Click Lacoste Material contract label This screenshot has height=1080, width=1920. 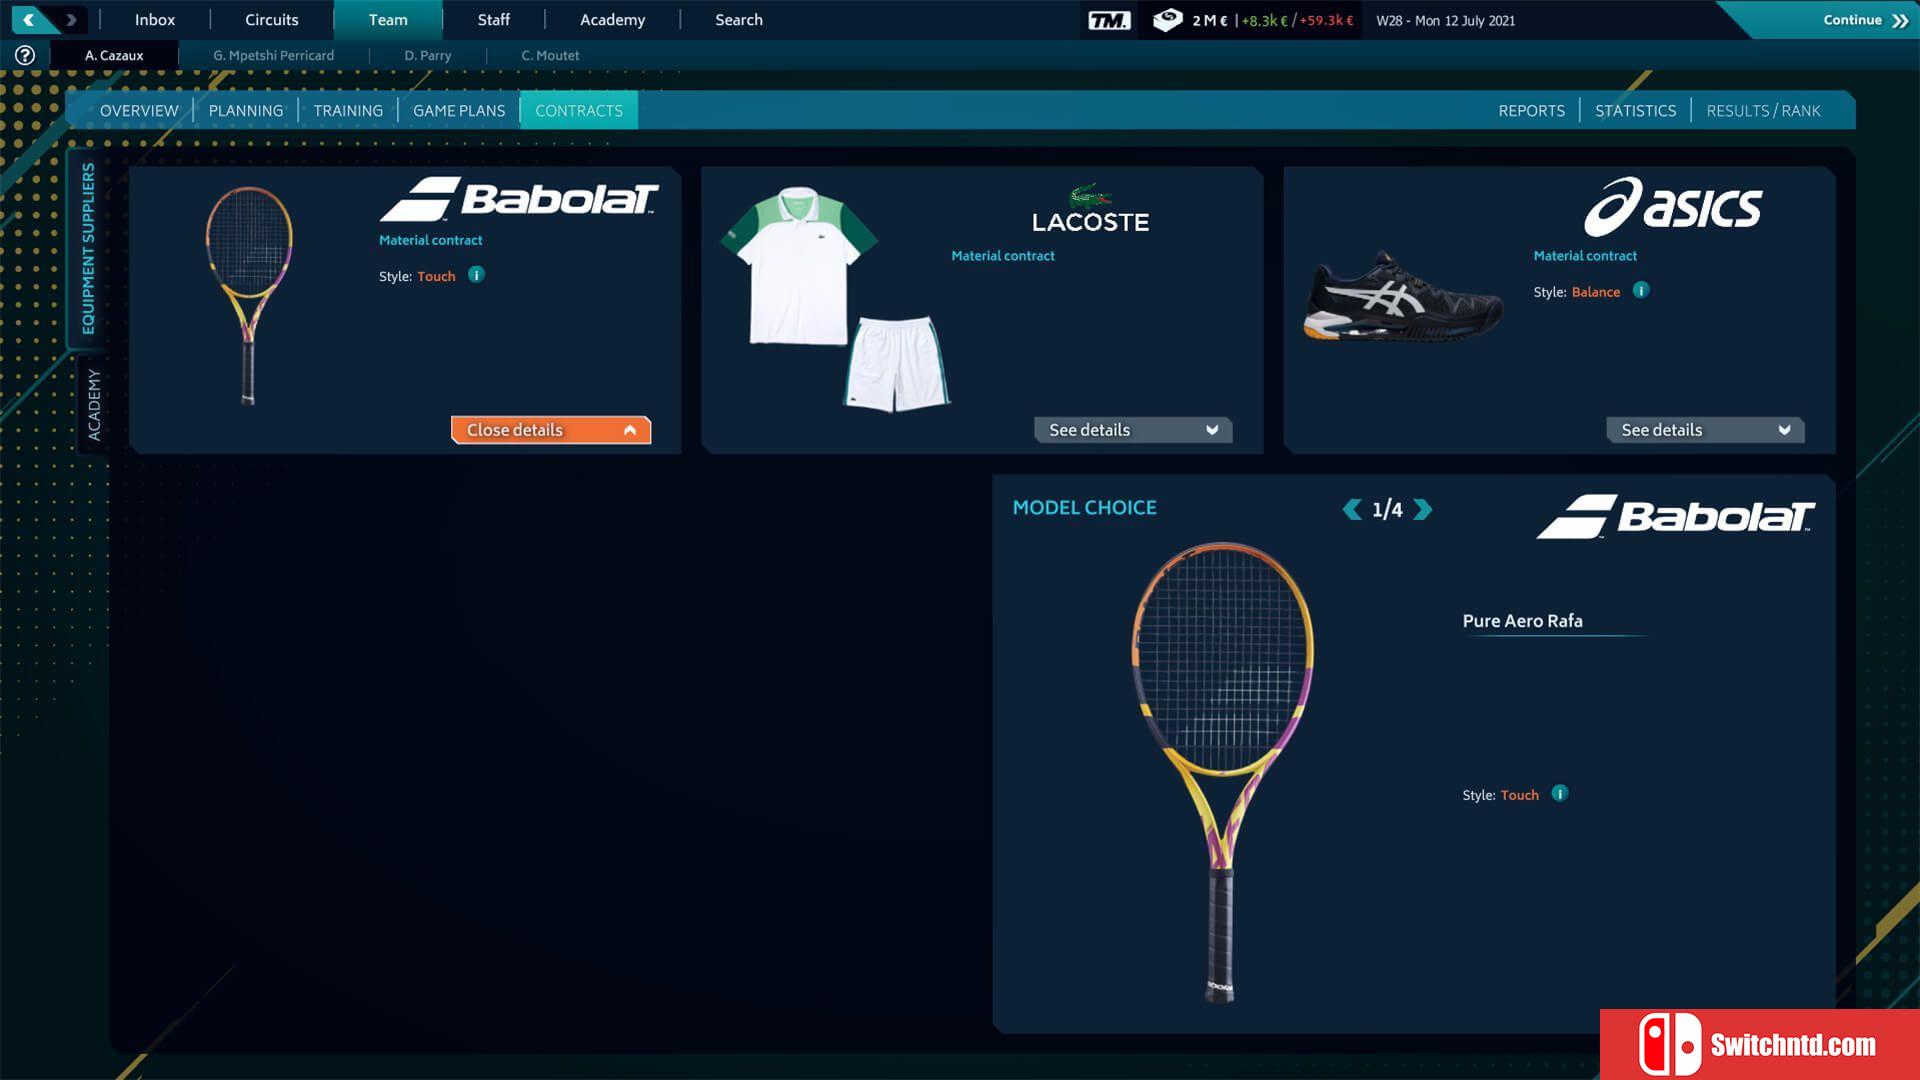tap(1003, 256)
